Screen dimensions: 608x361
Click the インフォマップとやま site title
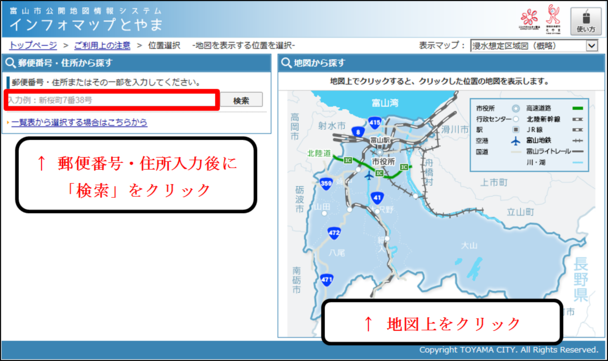point(86,24)
